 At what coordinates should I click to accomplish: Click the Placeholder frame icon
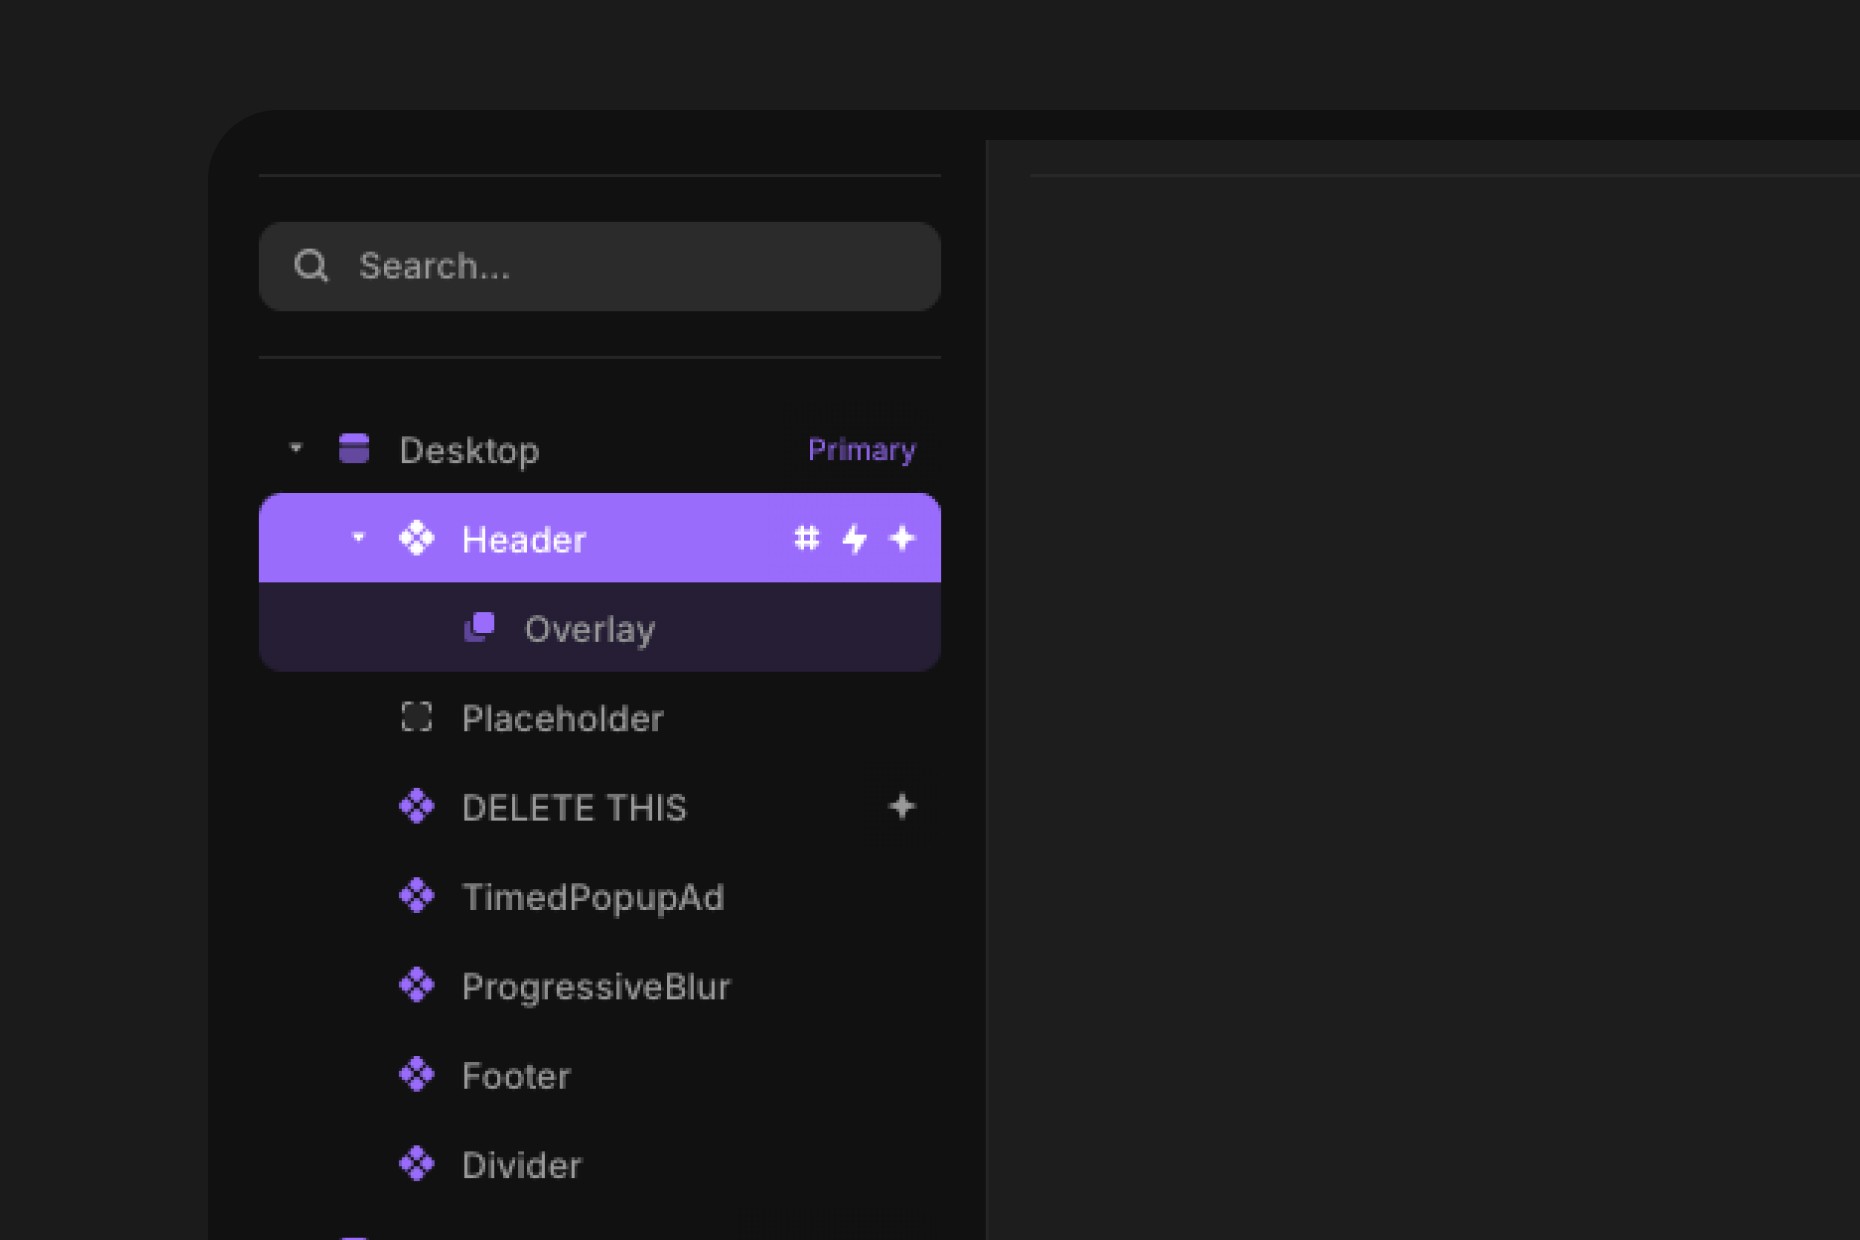tap(416, 717)
